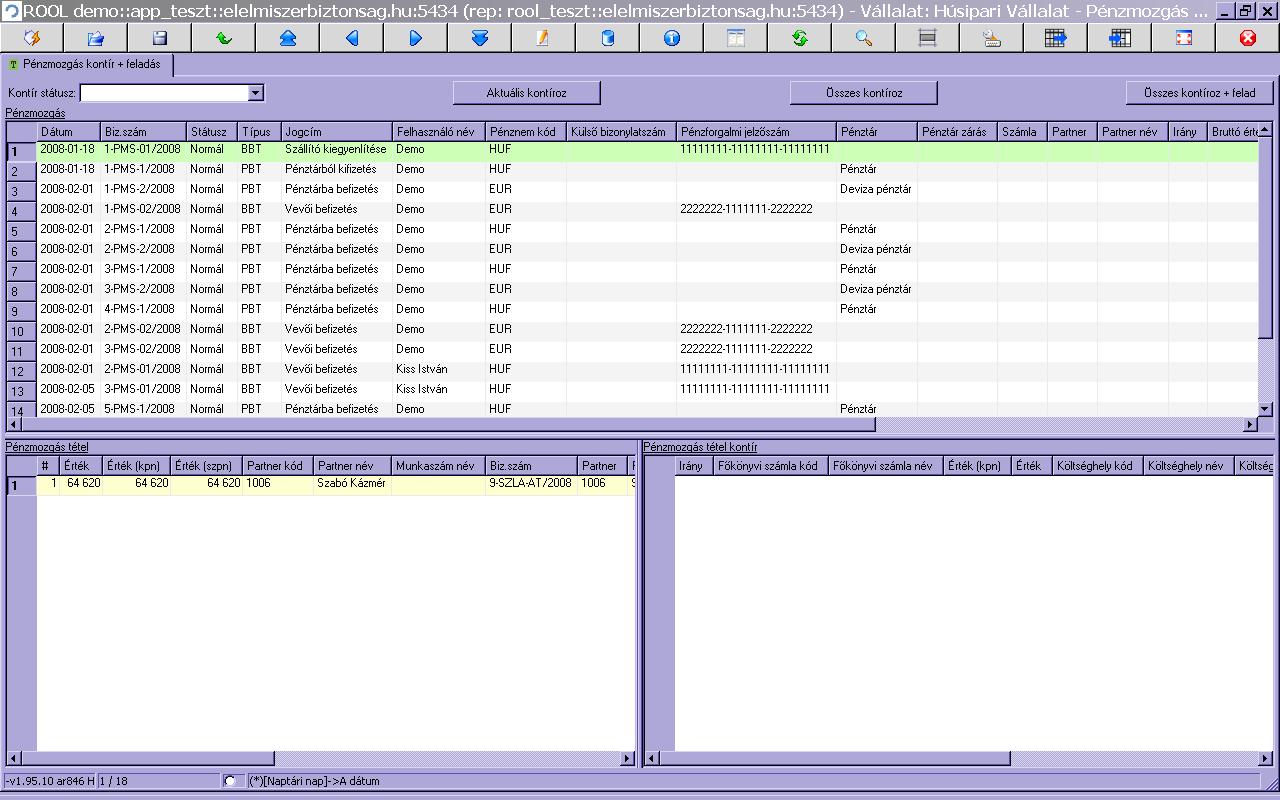Jump to first record with double-up arrow
The image size is (1280, 800).
pos(288,38)
